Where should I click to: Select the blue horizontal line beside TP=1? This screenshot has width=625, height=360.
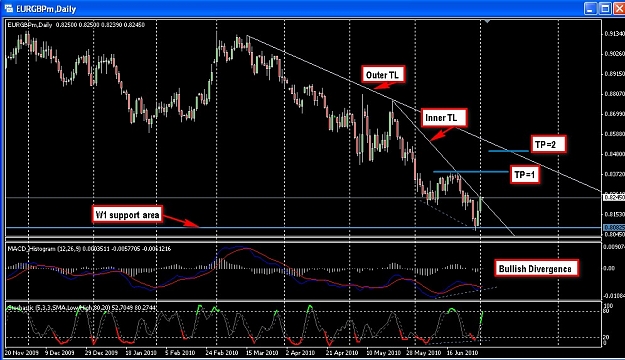tap(471, 172)
